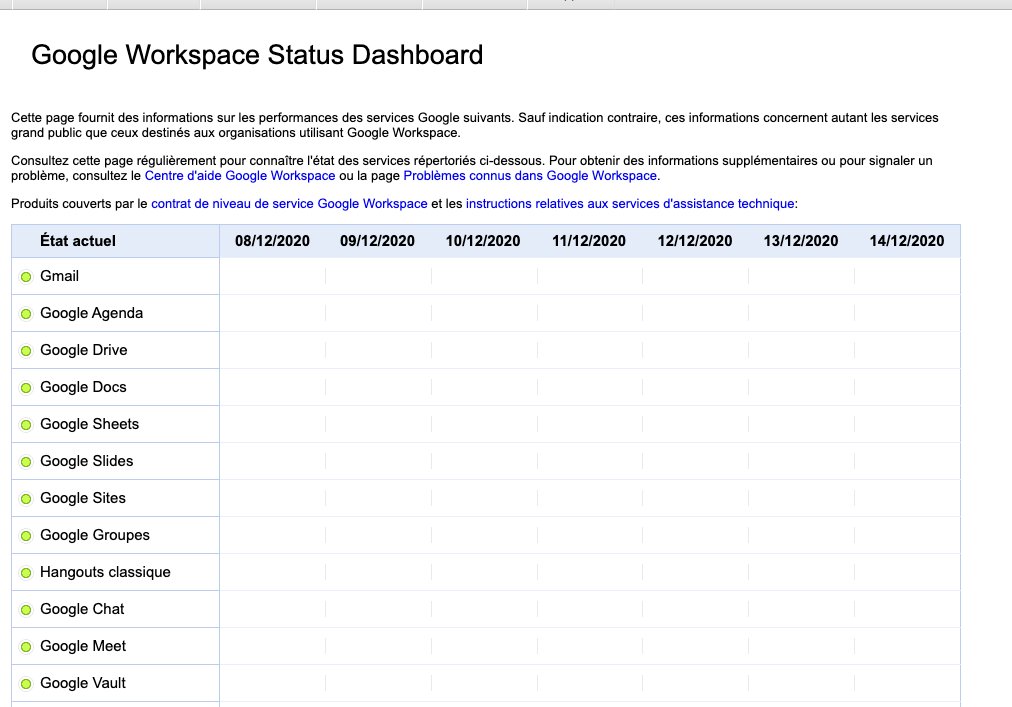This screenshot has width=1012, height=707.
Task: Click the green status dot beside Google Meet
Action: tap(26, 647)
